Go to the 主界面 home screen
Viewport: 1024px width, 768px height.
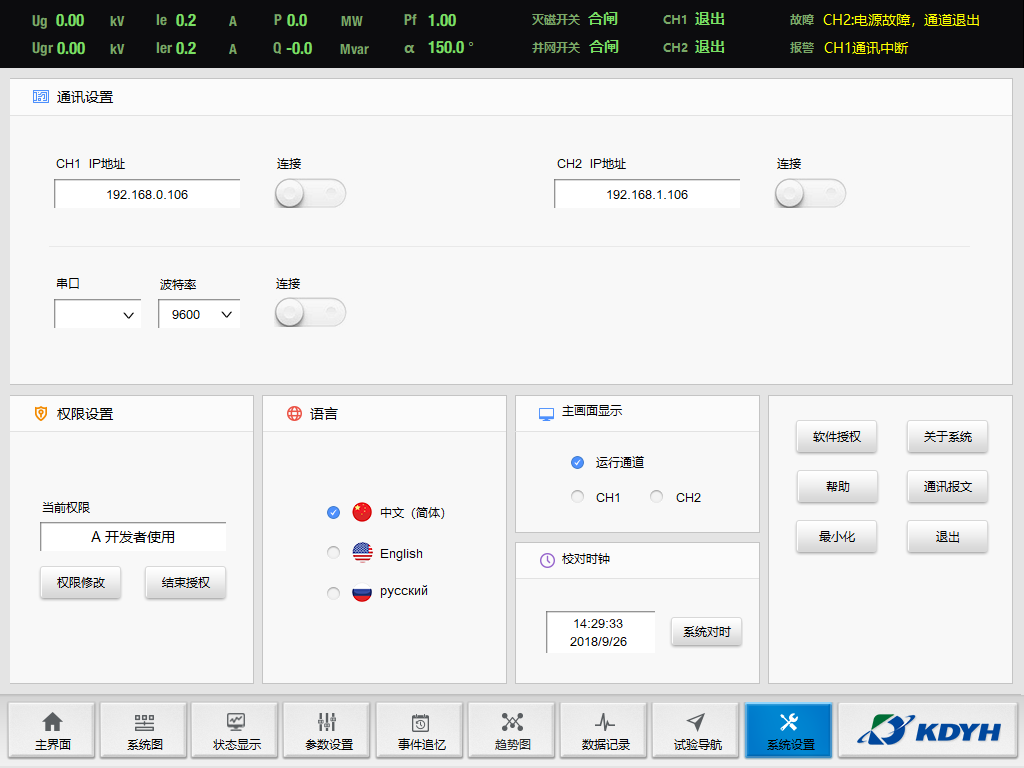tap(52, 730)
